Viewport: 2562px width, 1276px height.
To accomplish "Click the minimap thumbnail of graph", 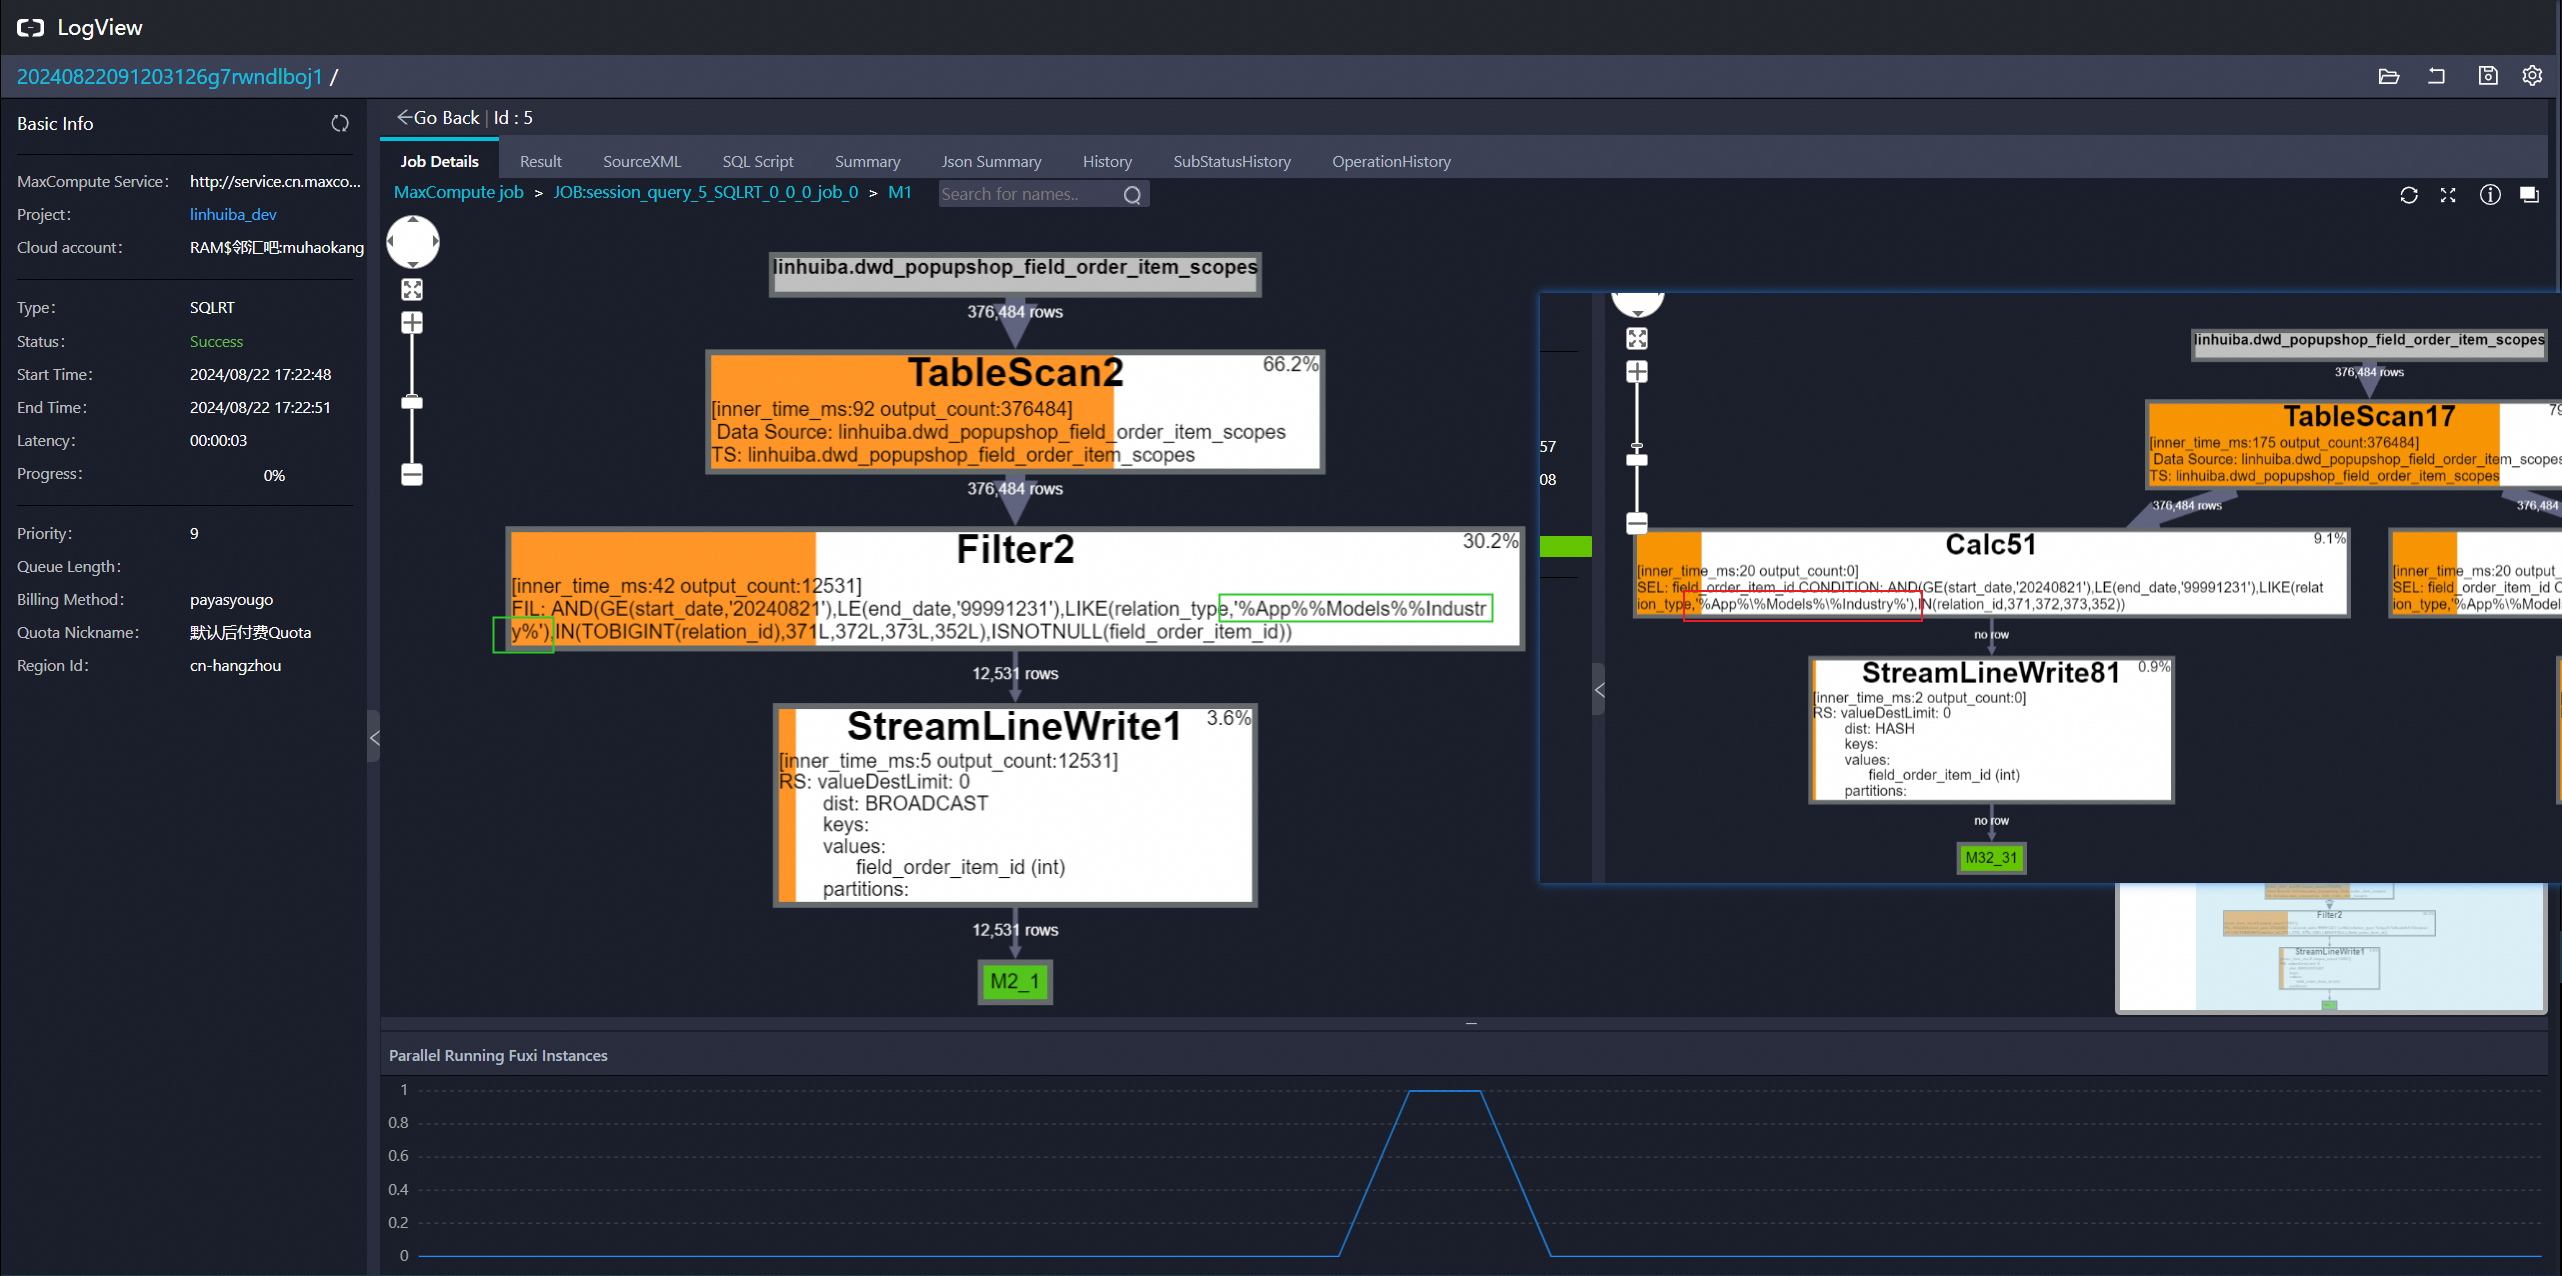I will click(2330, 948).
